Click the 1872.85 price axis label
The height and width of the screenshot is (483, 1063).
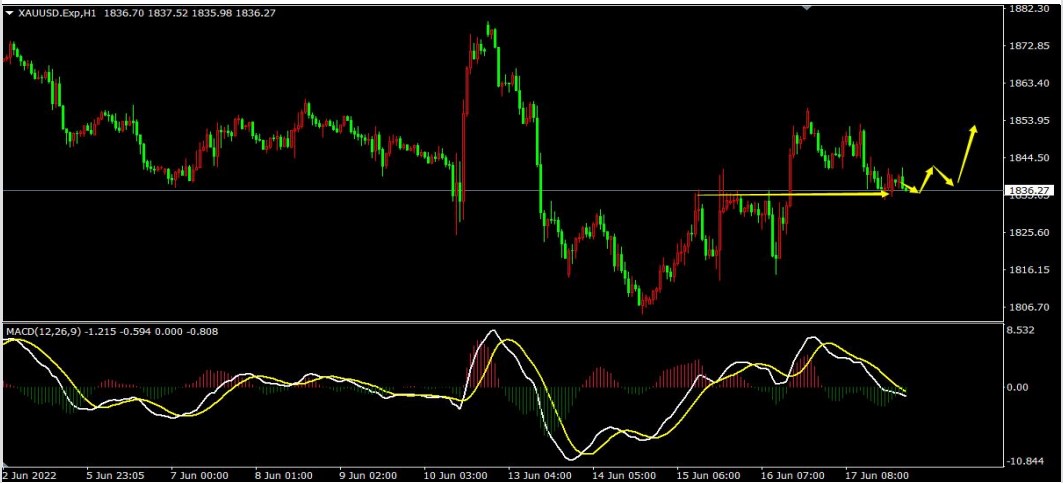1029,45
